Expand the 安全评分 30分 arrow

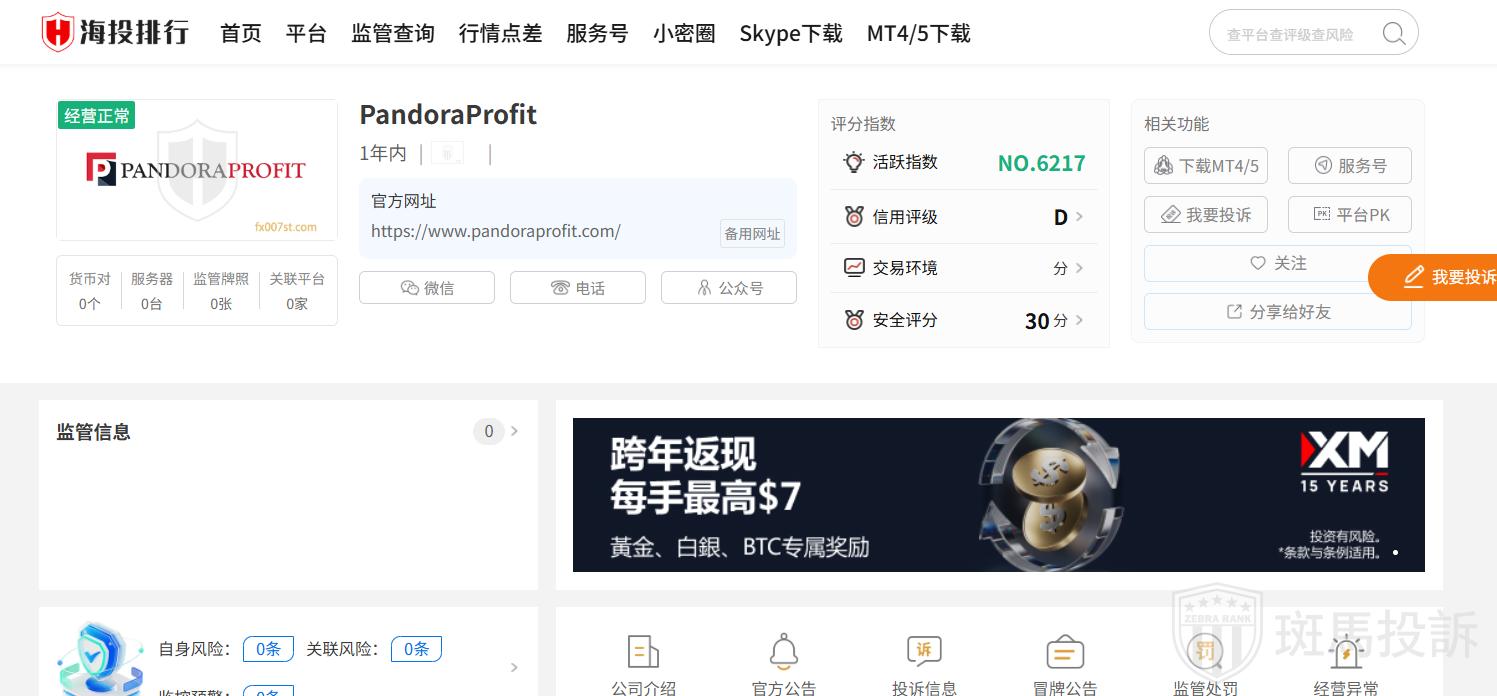point(1079,320)
